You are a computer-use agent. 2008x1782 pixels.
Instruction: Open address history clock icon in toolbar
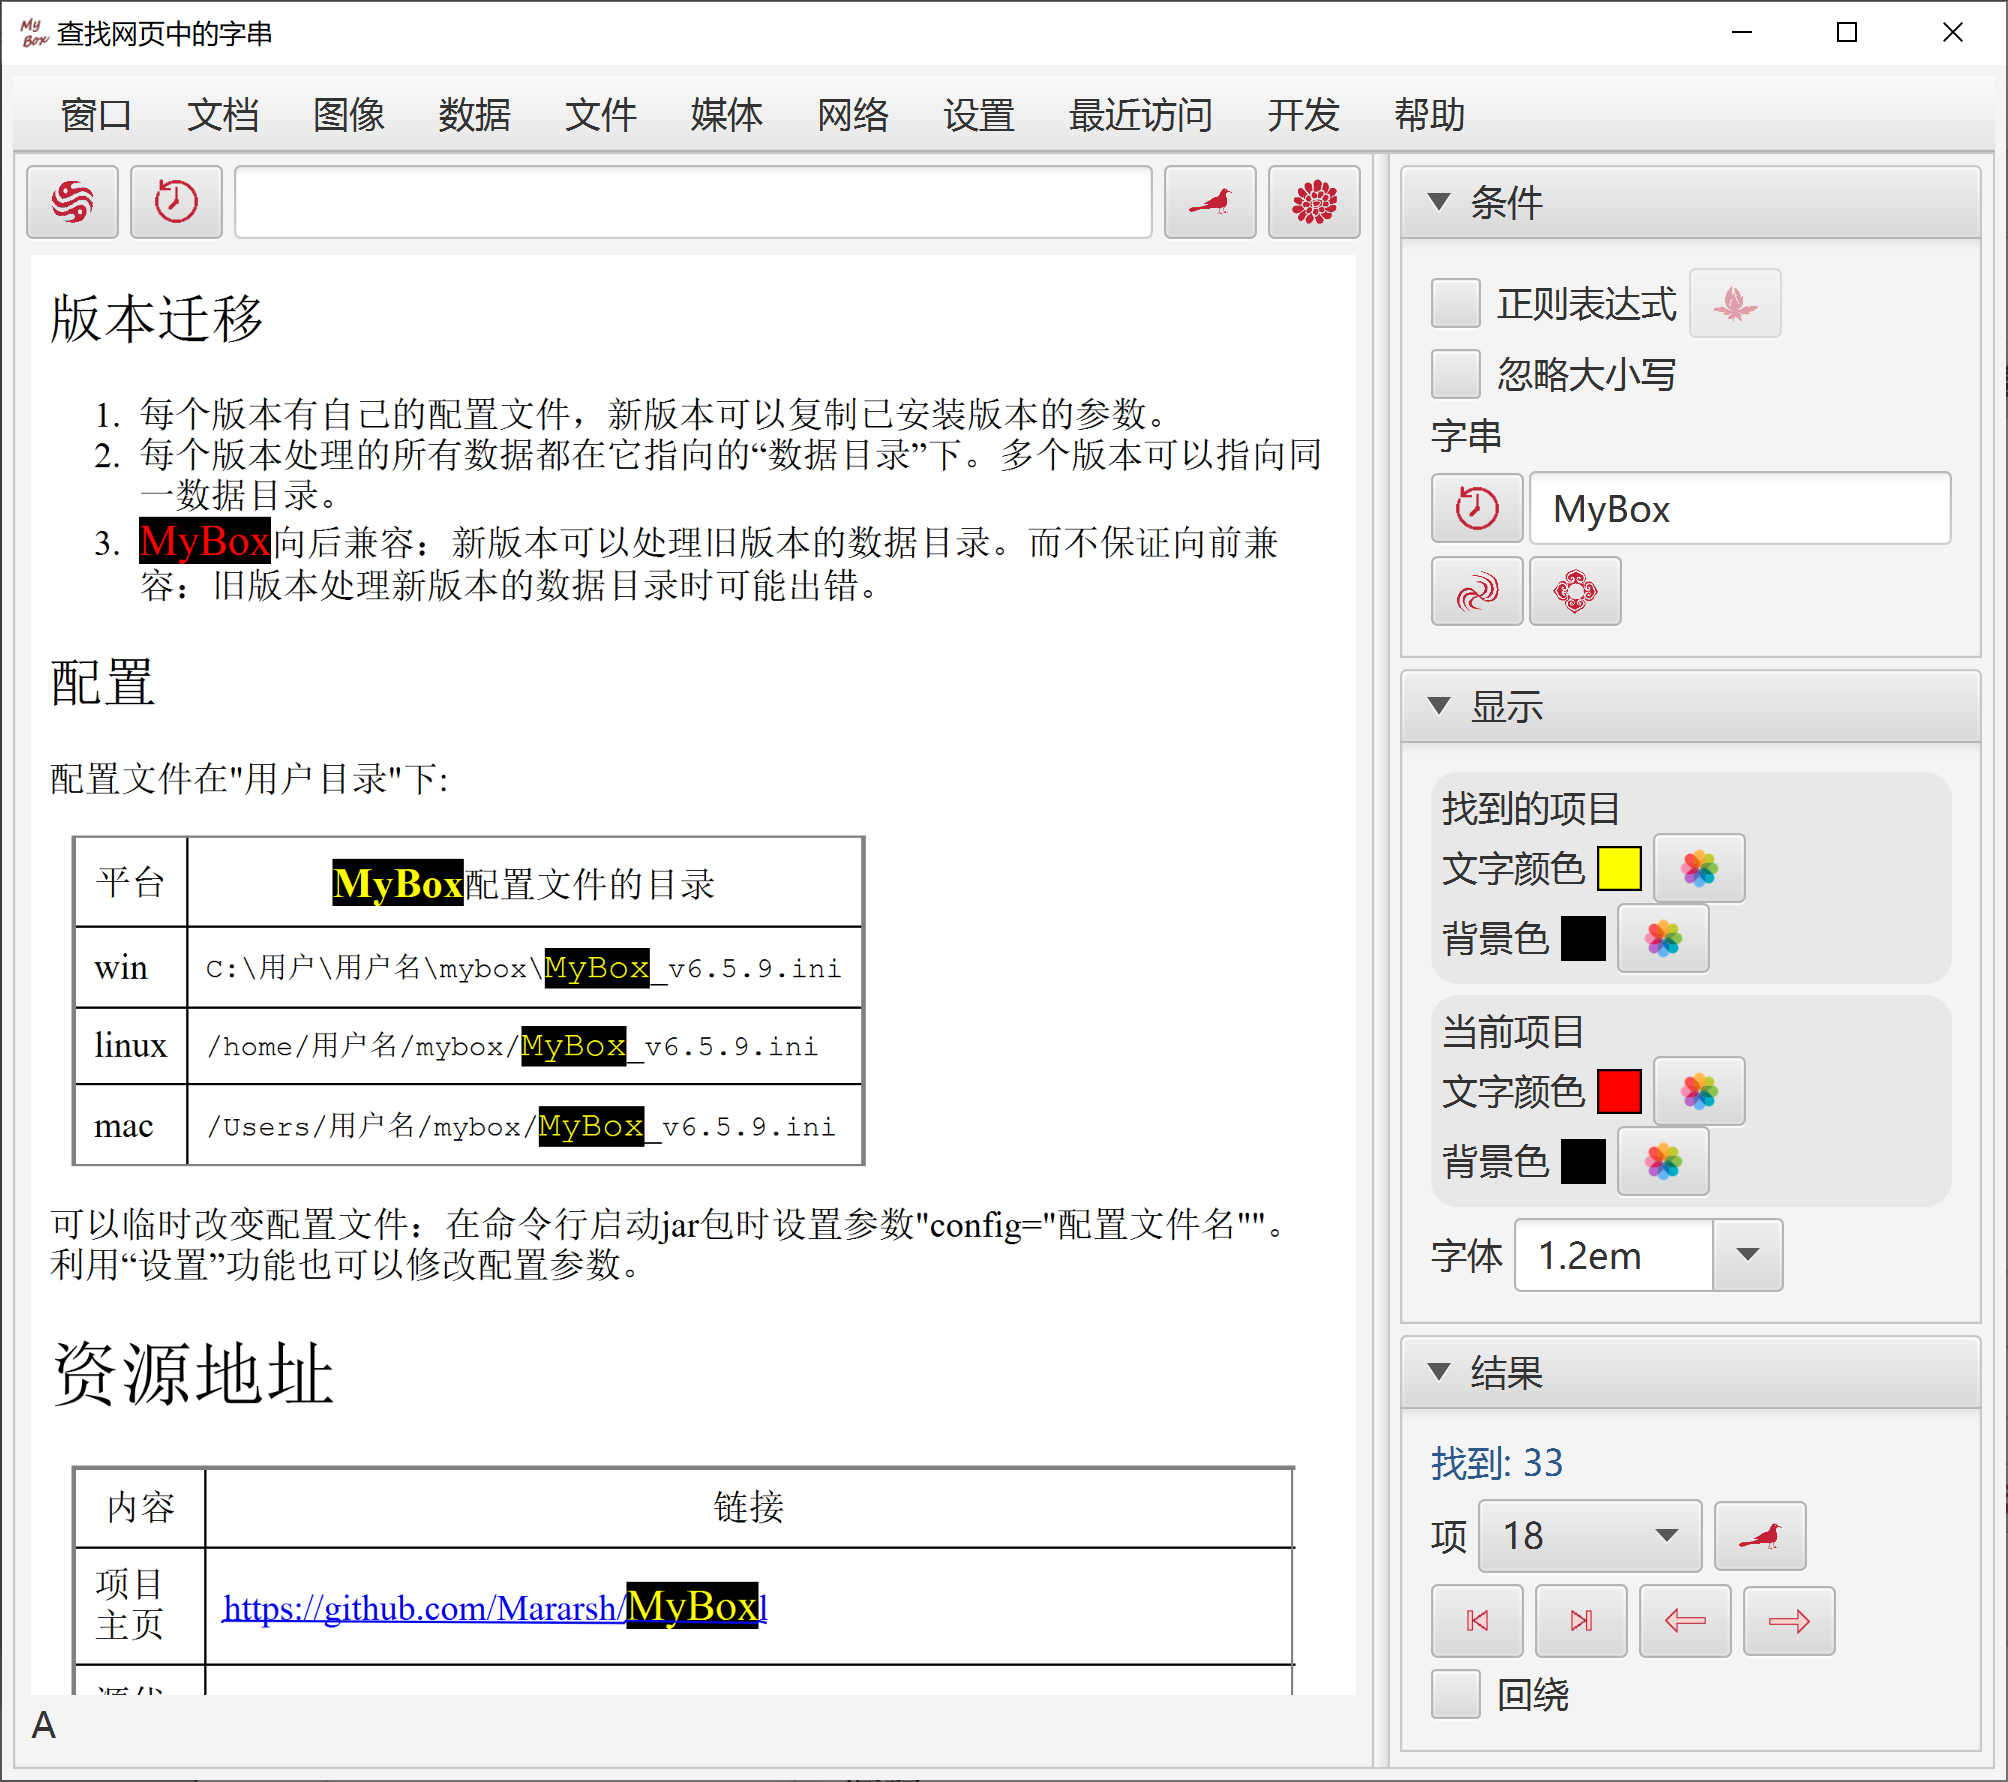click(x=176, y=202)
